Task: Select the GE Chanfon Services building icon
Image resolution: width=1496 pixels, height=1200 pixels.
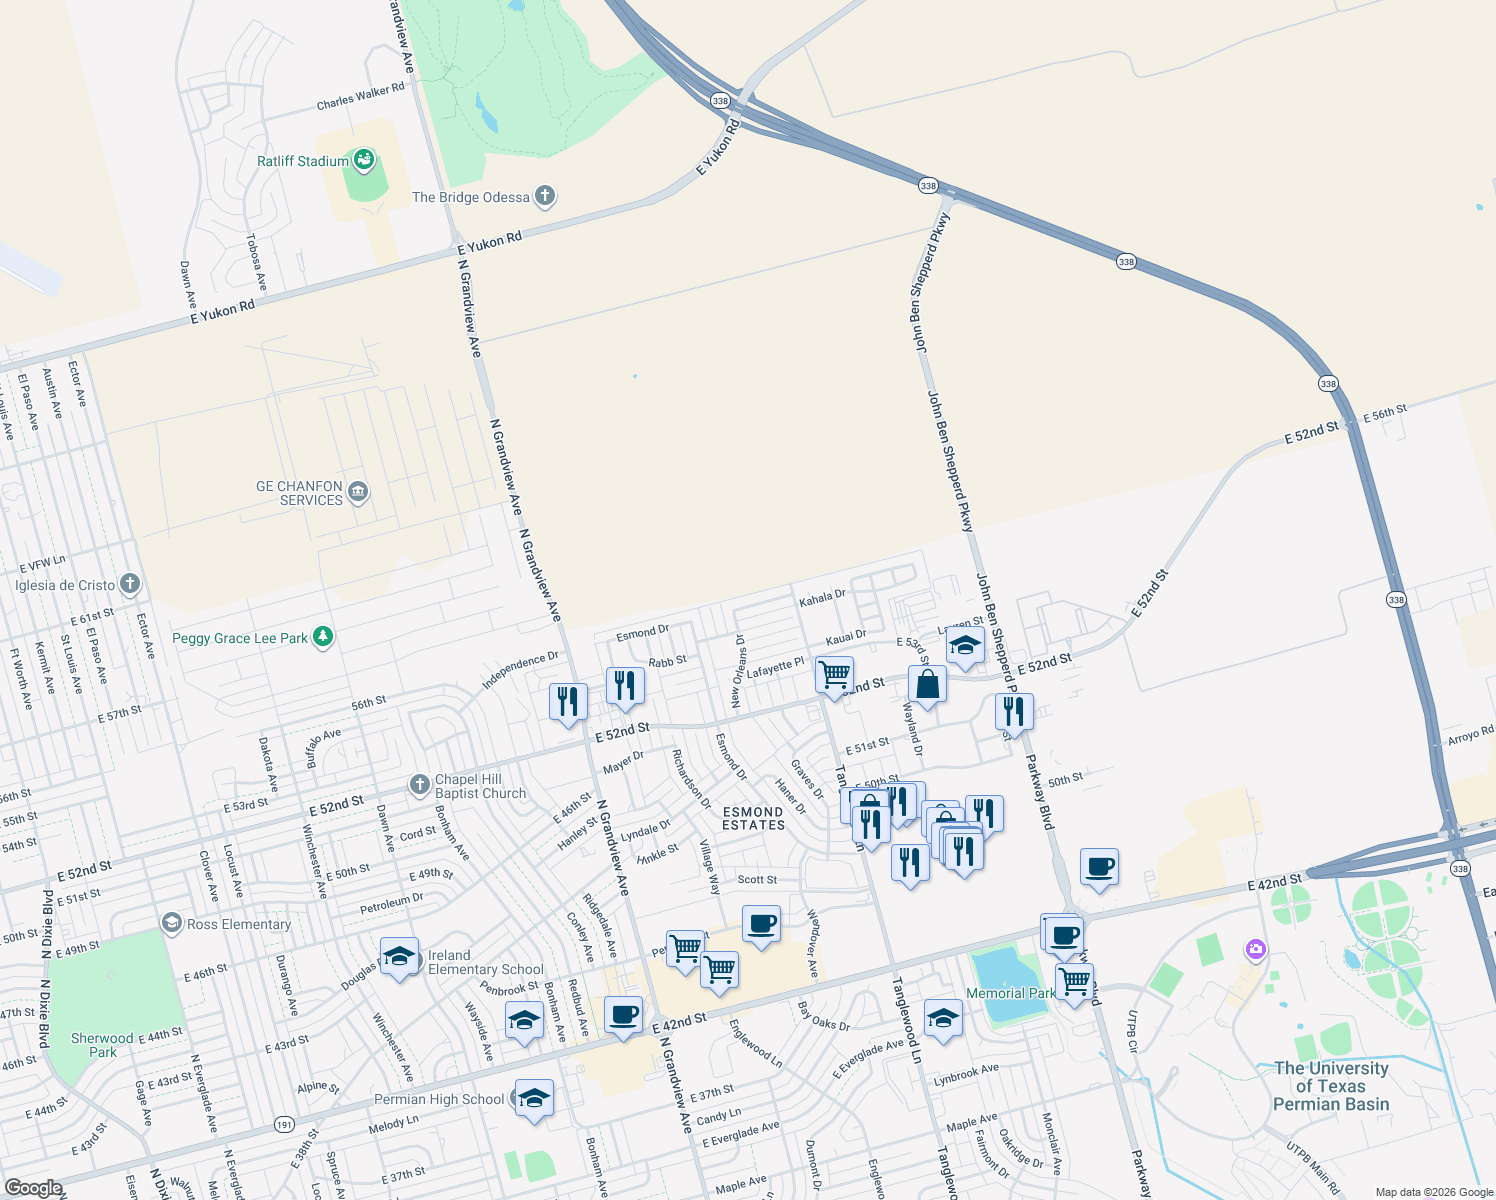Action: click(357, 491)
